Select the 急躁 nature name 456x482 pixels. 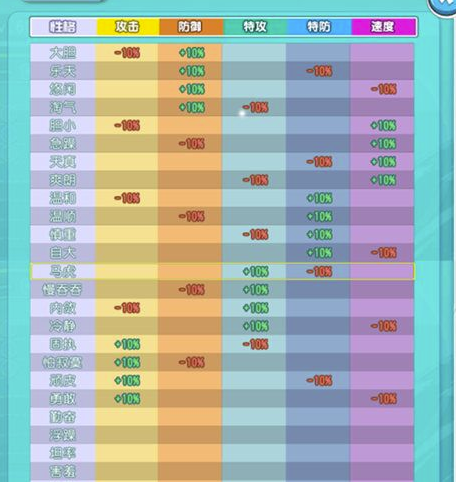point(63,144)
